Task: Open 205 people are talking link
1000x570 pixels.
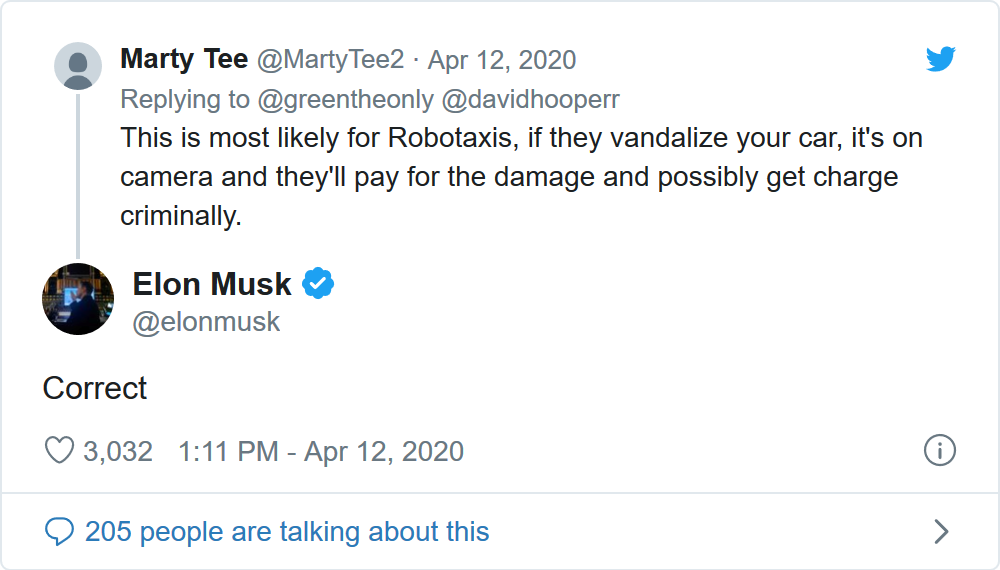Action: point(287,531)
